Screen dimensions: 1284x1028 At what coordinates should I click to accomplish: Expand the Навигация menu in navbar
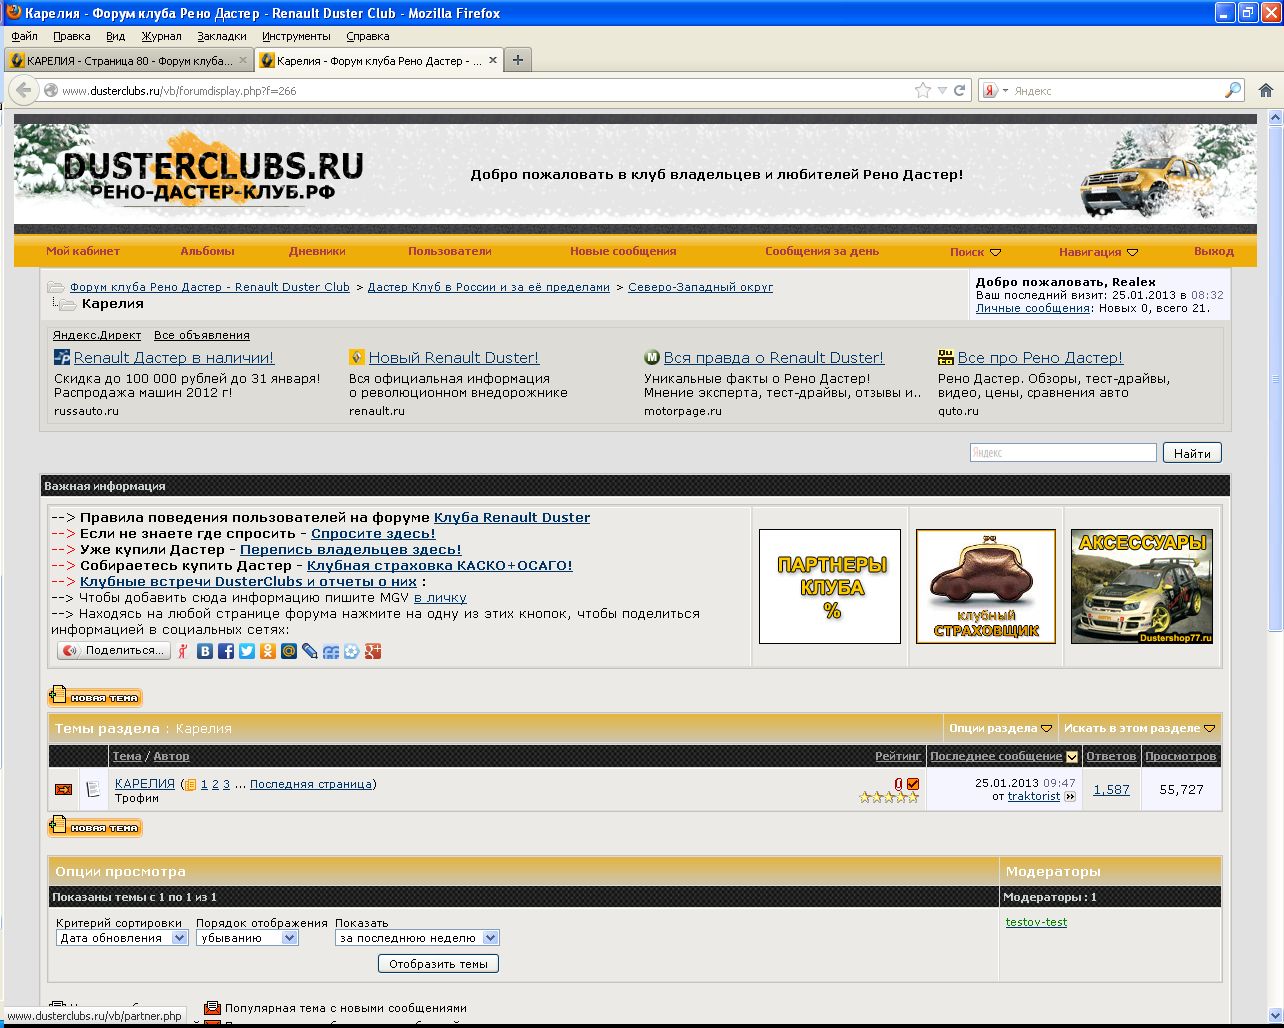tap(1098, 252)
